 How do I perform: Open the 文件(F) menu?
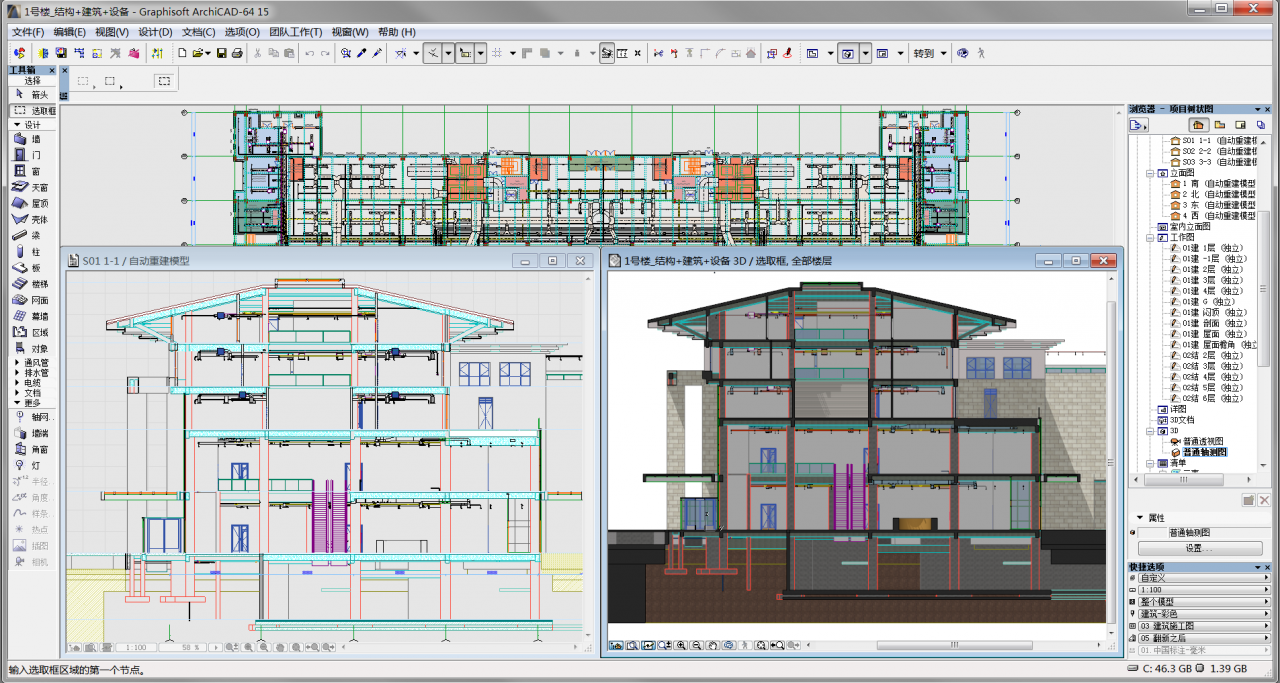click(28, 32)
